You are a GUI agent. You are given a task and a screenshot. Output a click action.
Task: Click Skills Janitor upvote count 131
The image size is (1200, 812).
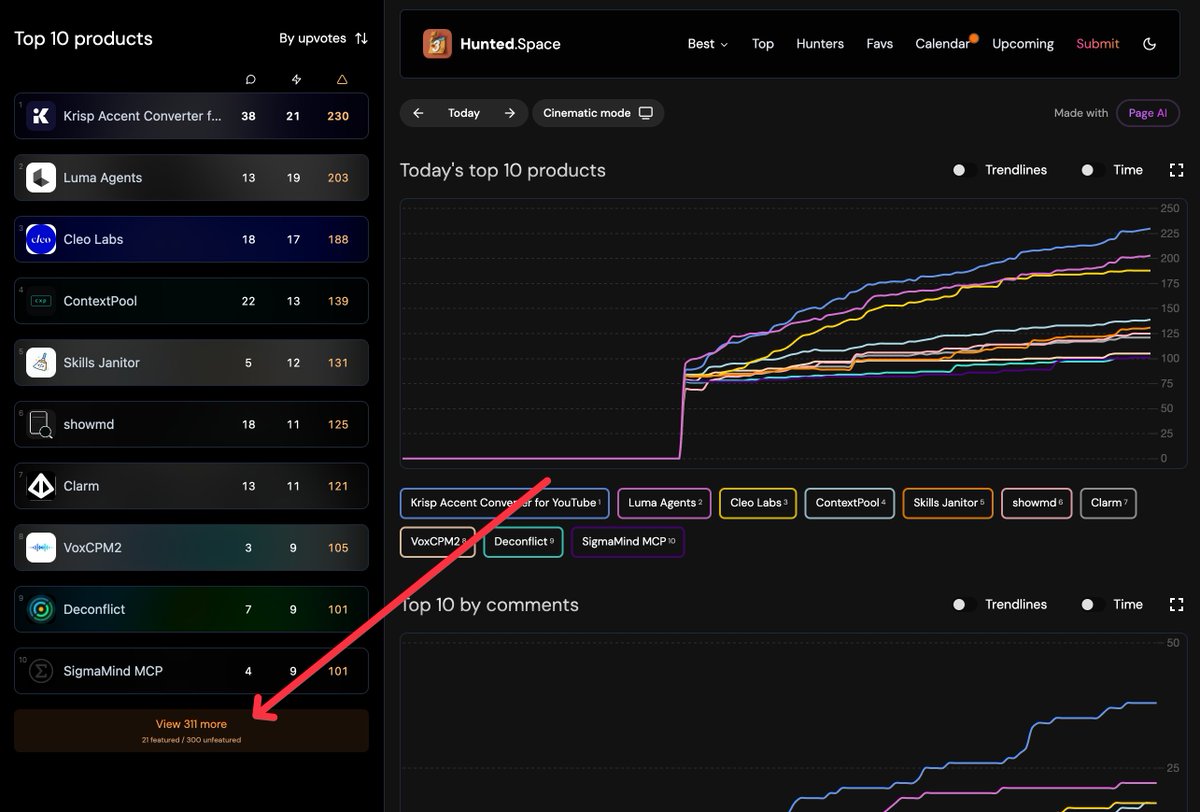[x=338, y=363]
